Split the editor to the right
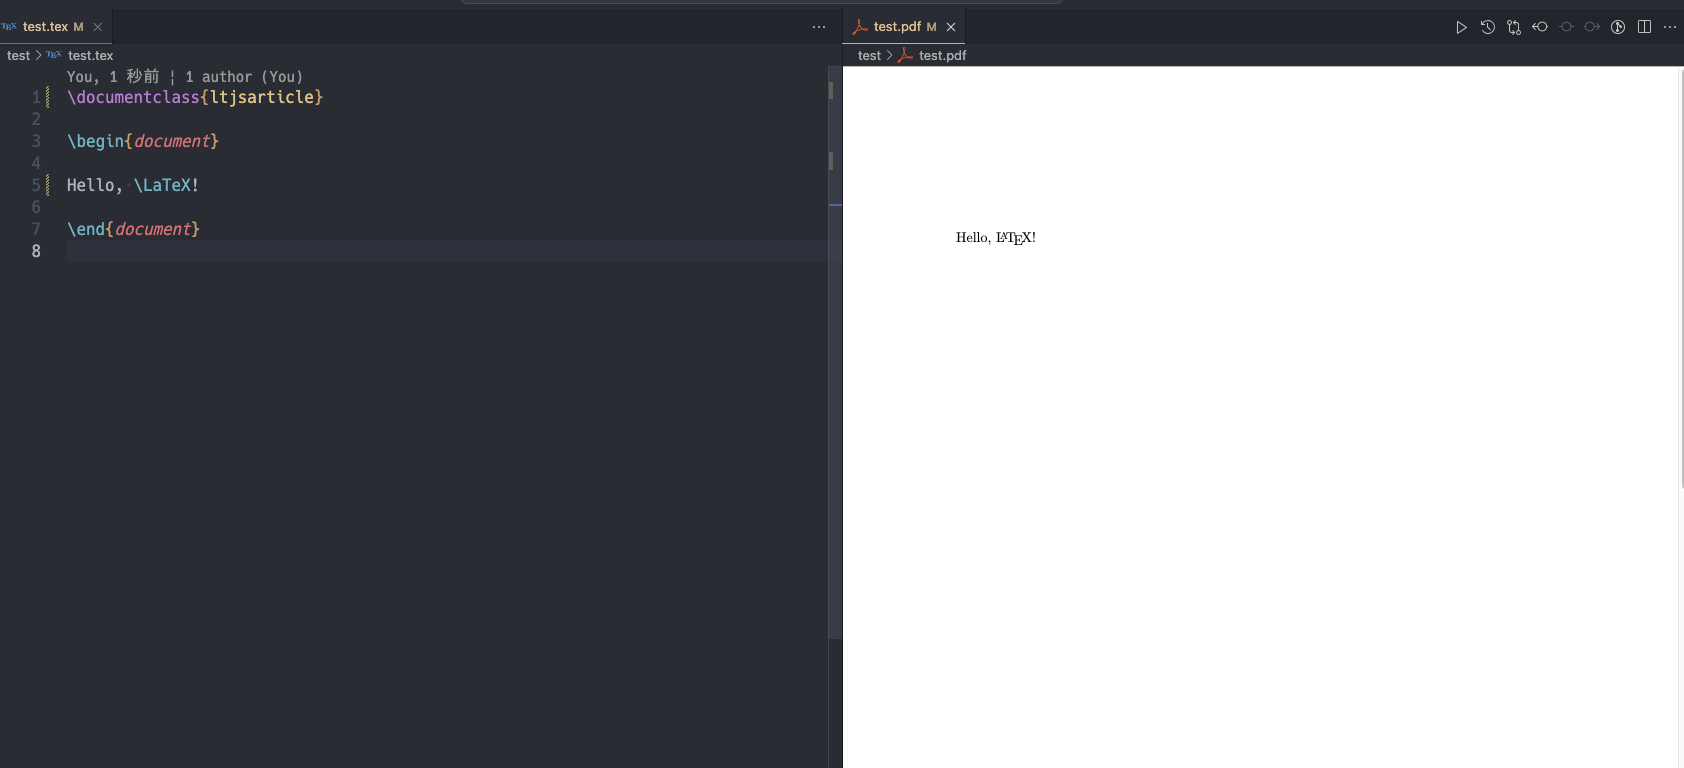 point(1644,27)
